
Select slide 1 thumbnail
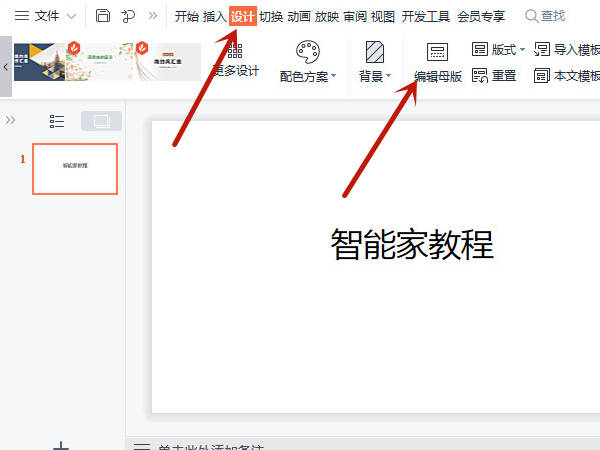click(x=75, y=169)
